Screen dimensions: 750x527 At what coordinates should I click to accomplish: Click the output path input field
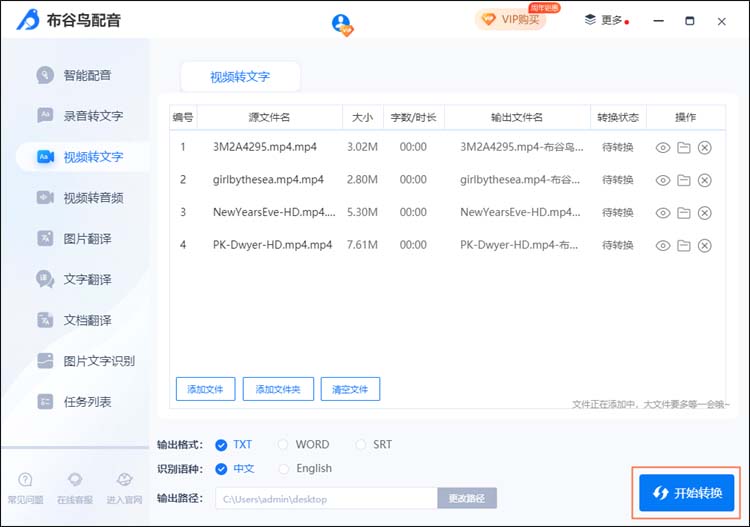[x=326, y=498]
